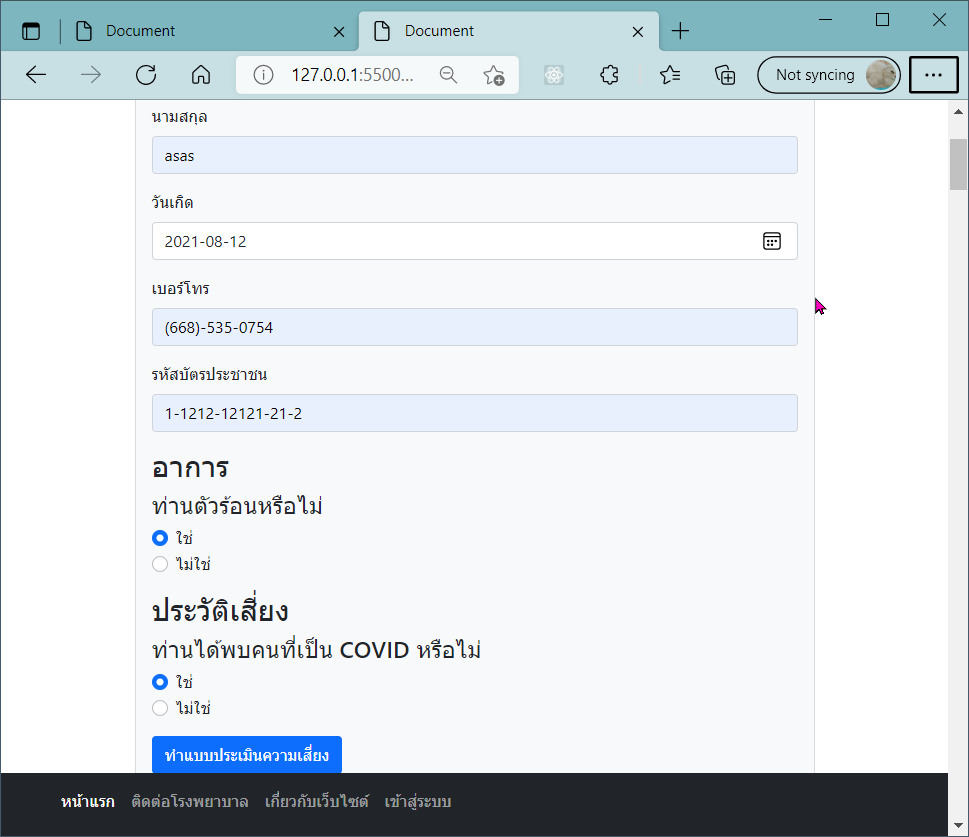Click เข้าสู่ระบบ login link
The height and width of the screenshot is (837, 969).
pyautogui.click(x=418, y=802)
